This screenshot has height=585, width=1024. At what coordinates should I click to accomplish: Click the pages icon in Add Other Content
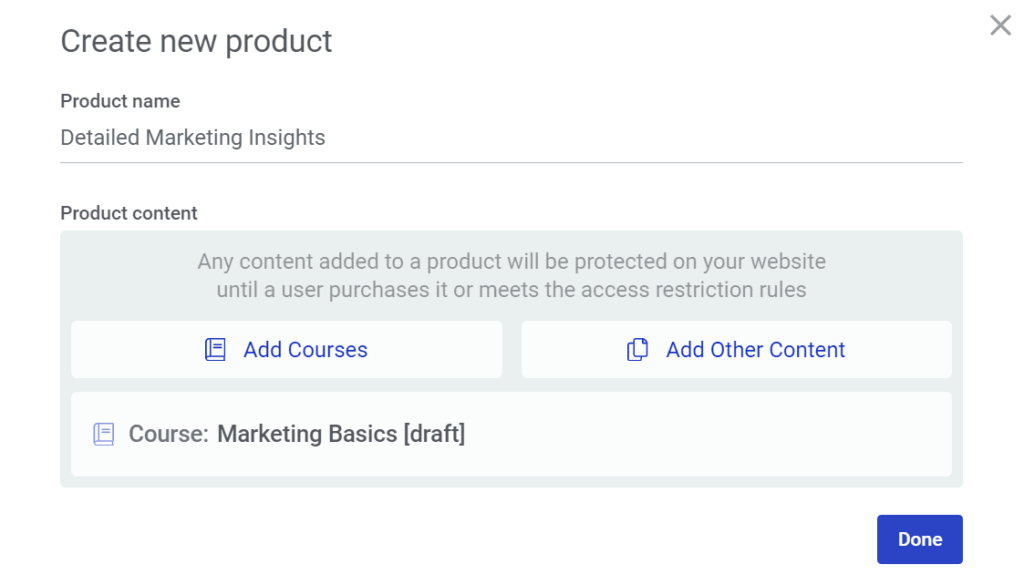click(x=637, y=350)
